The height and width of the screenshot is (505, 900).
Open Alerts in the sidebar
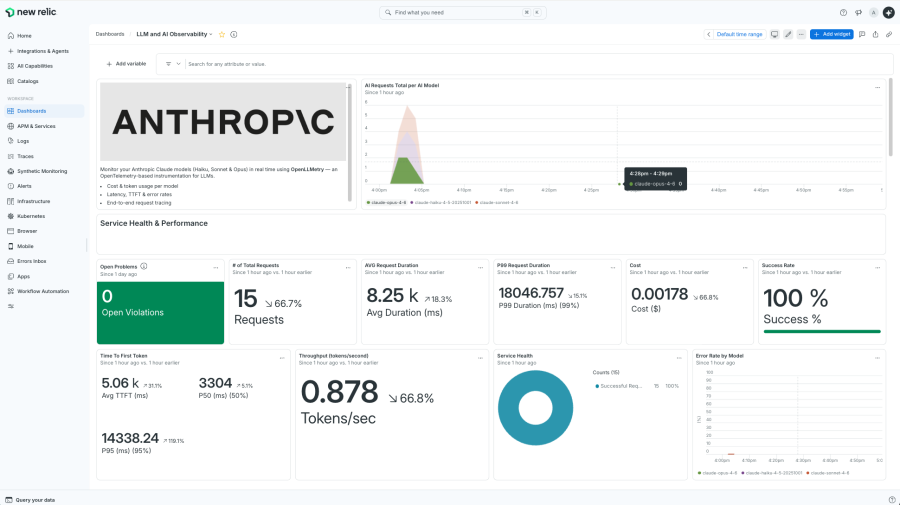(43, 186)
